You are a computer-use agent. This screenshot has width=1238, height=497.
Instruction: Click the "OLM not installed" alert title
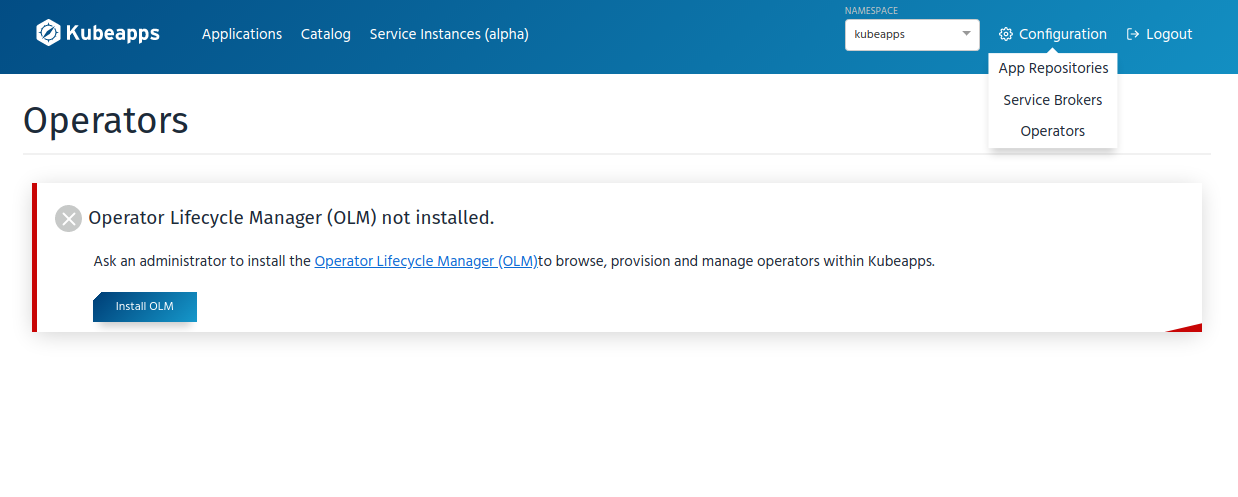(x=291, y=217)
